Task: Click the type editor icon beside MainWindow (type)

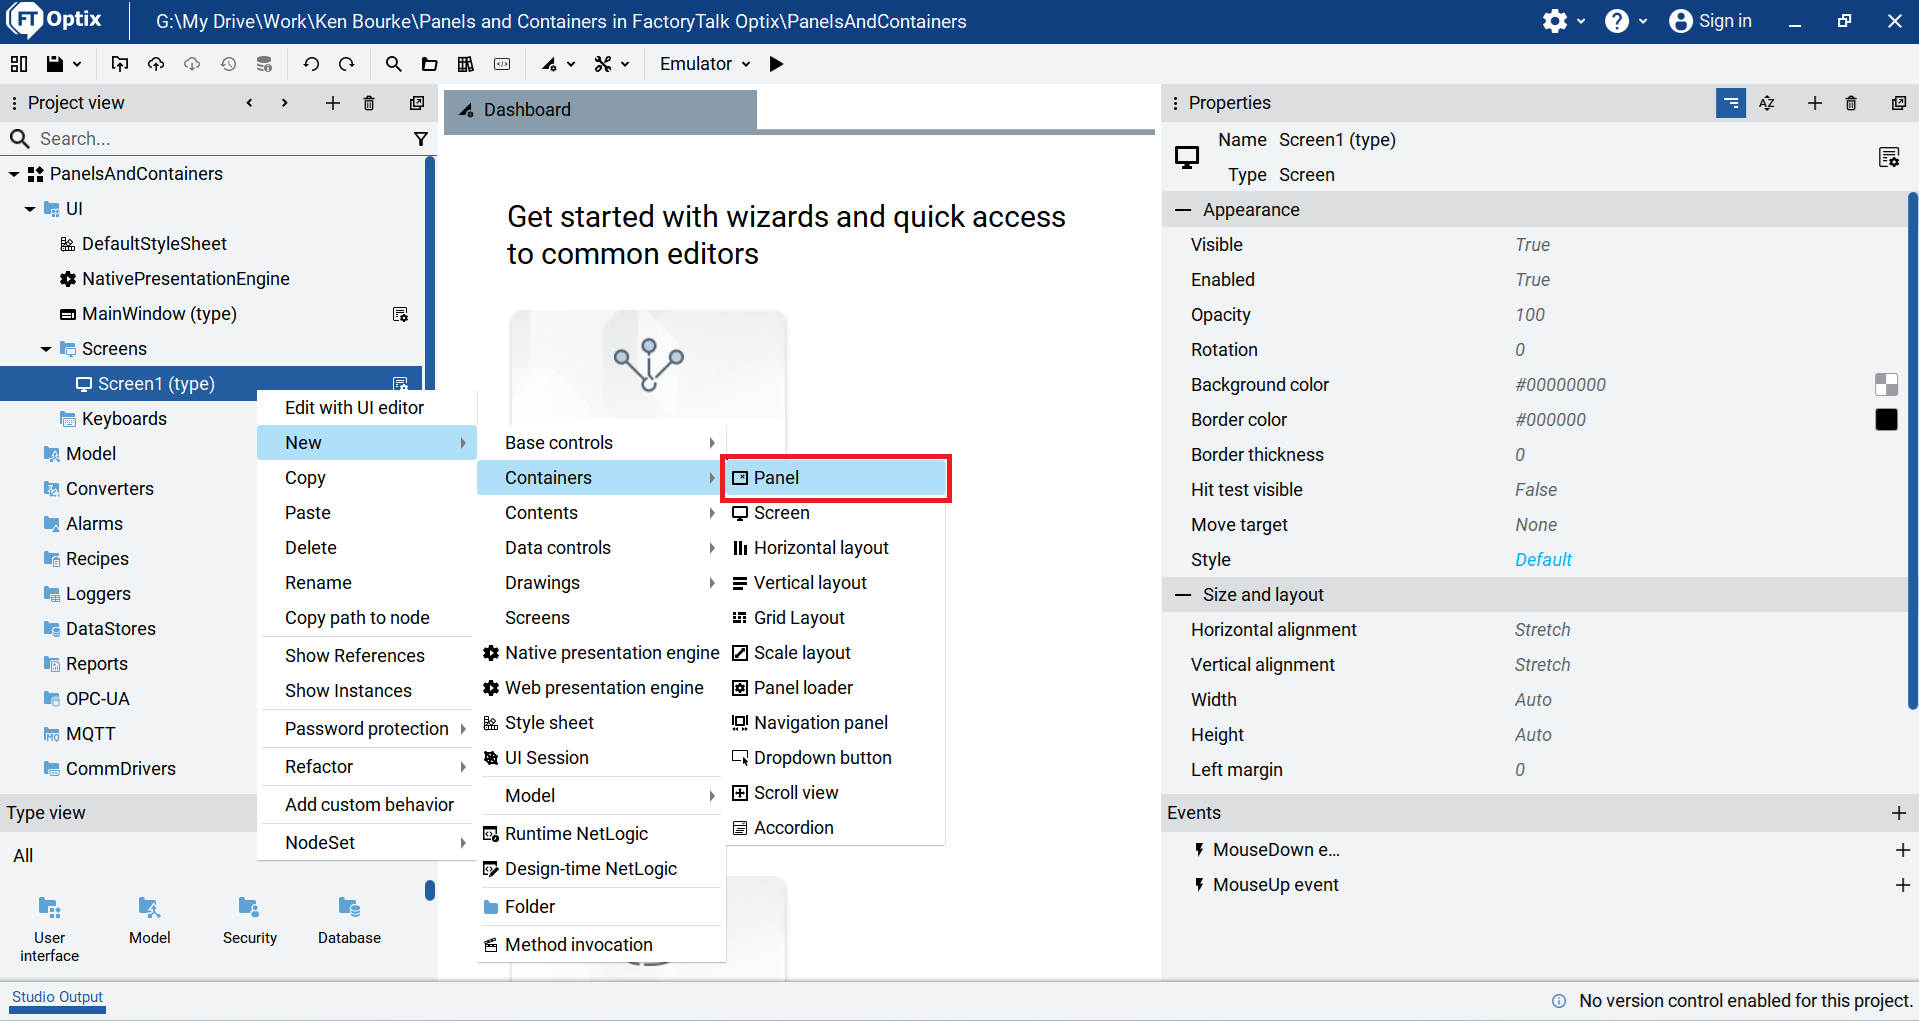Action: tap(401, 314)
